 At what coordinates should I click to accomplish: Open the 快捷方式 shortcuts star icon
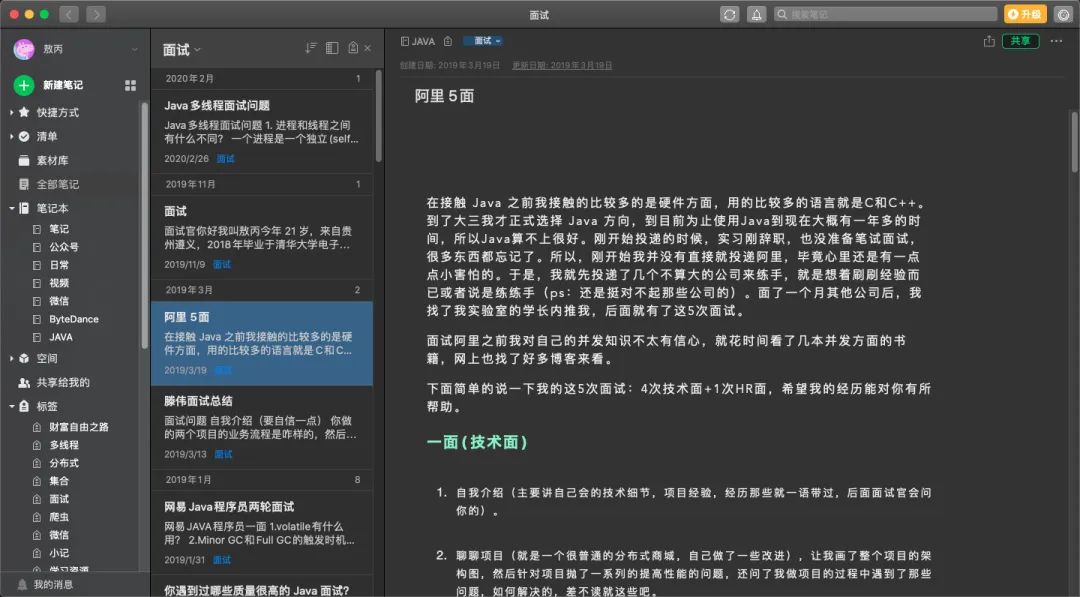click(x=24, y=112)
